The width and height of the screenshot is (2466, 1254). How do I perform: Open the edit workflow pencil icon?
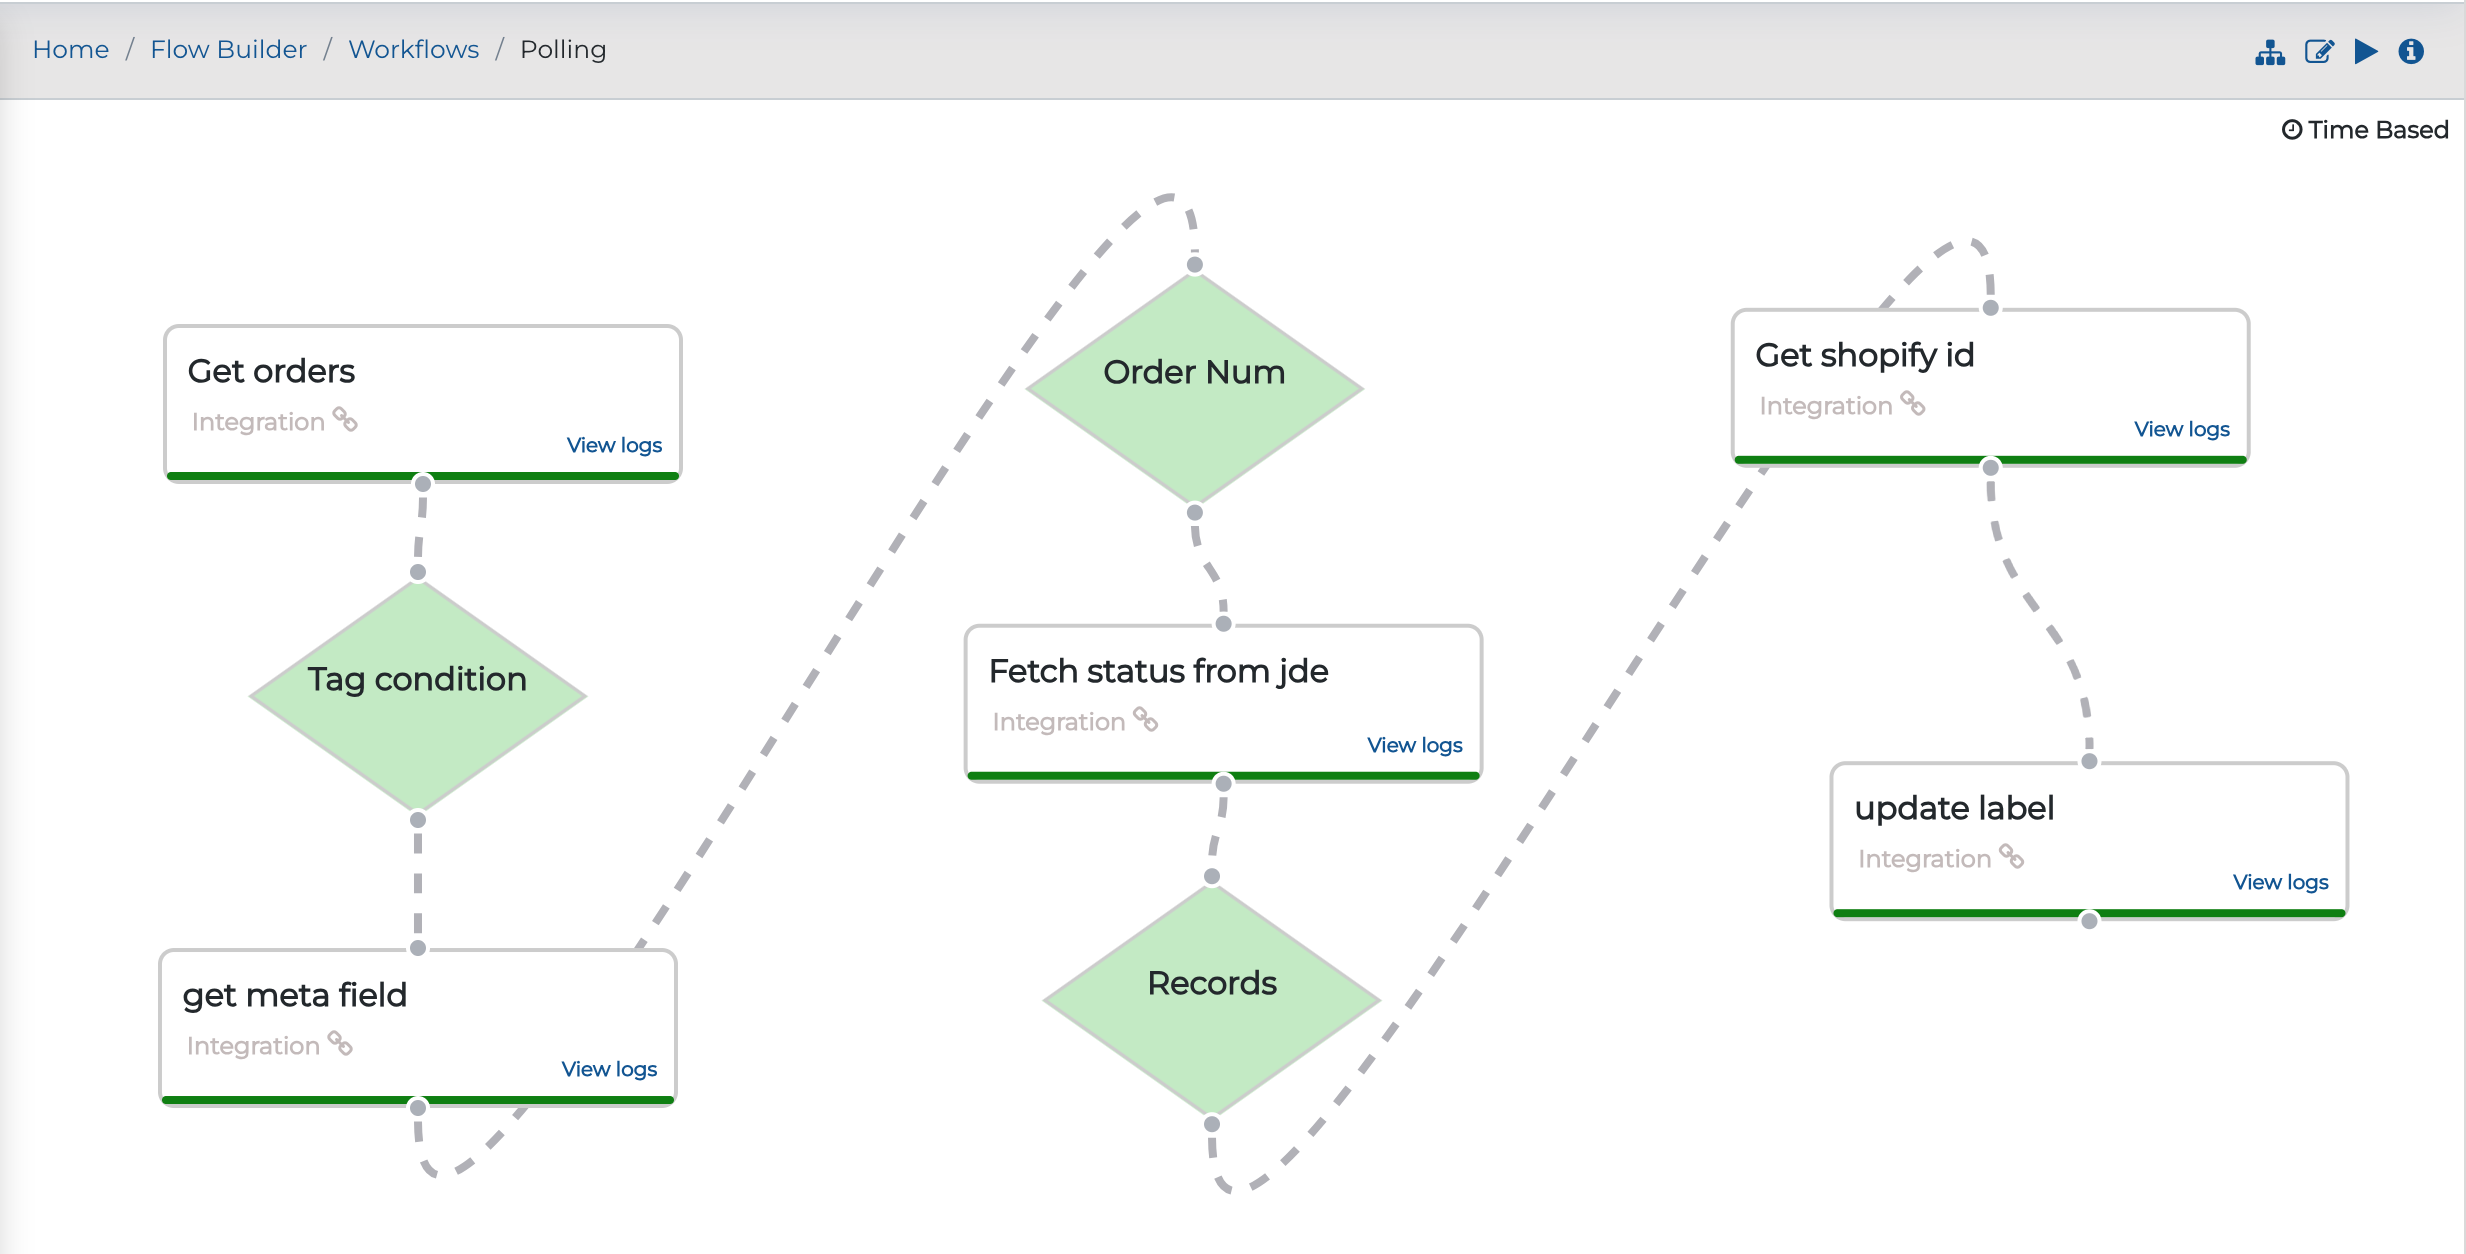point(2319,52)
